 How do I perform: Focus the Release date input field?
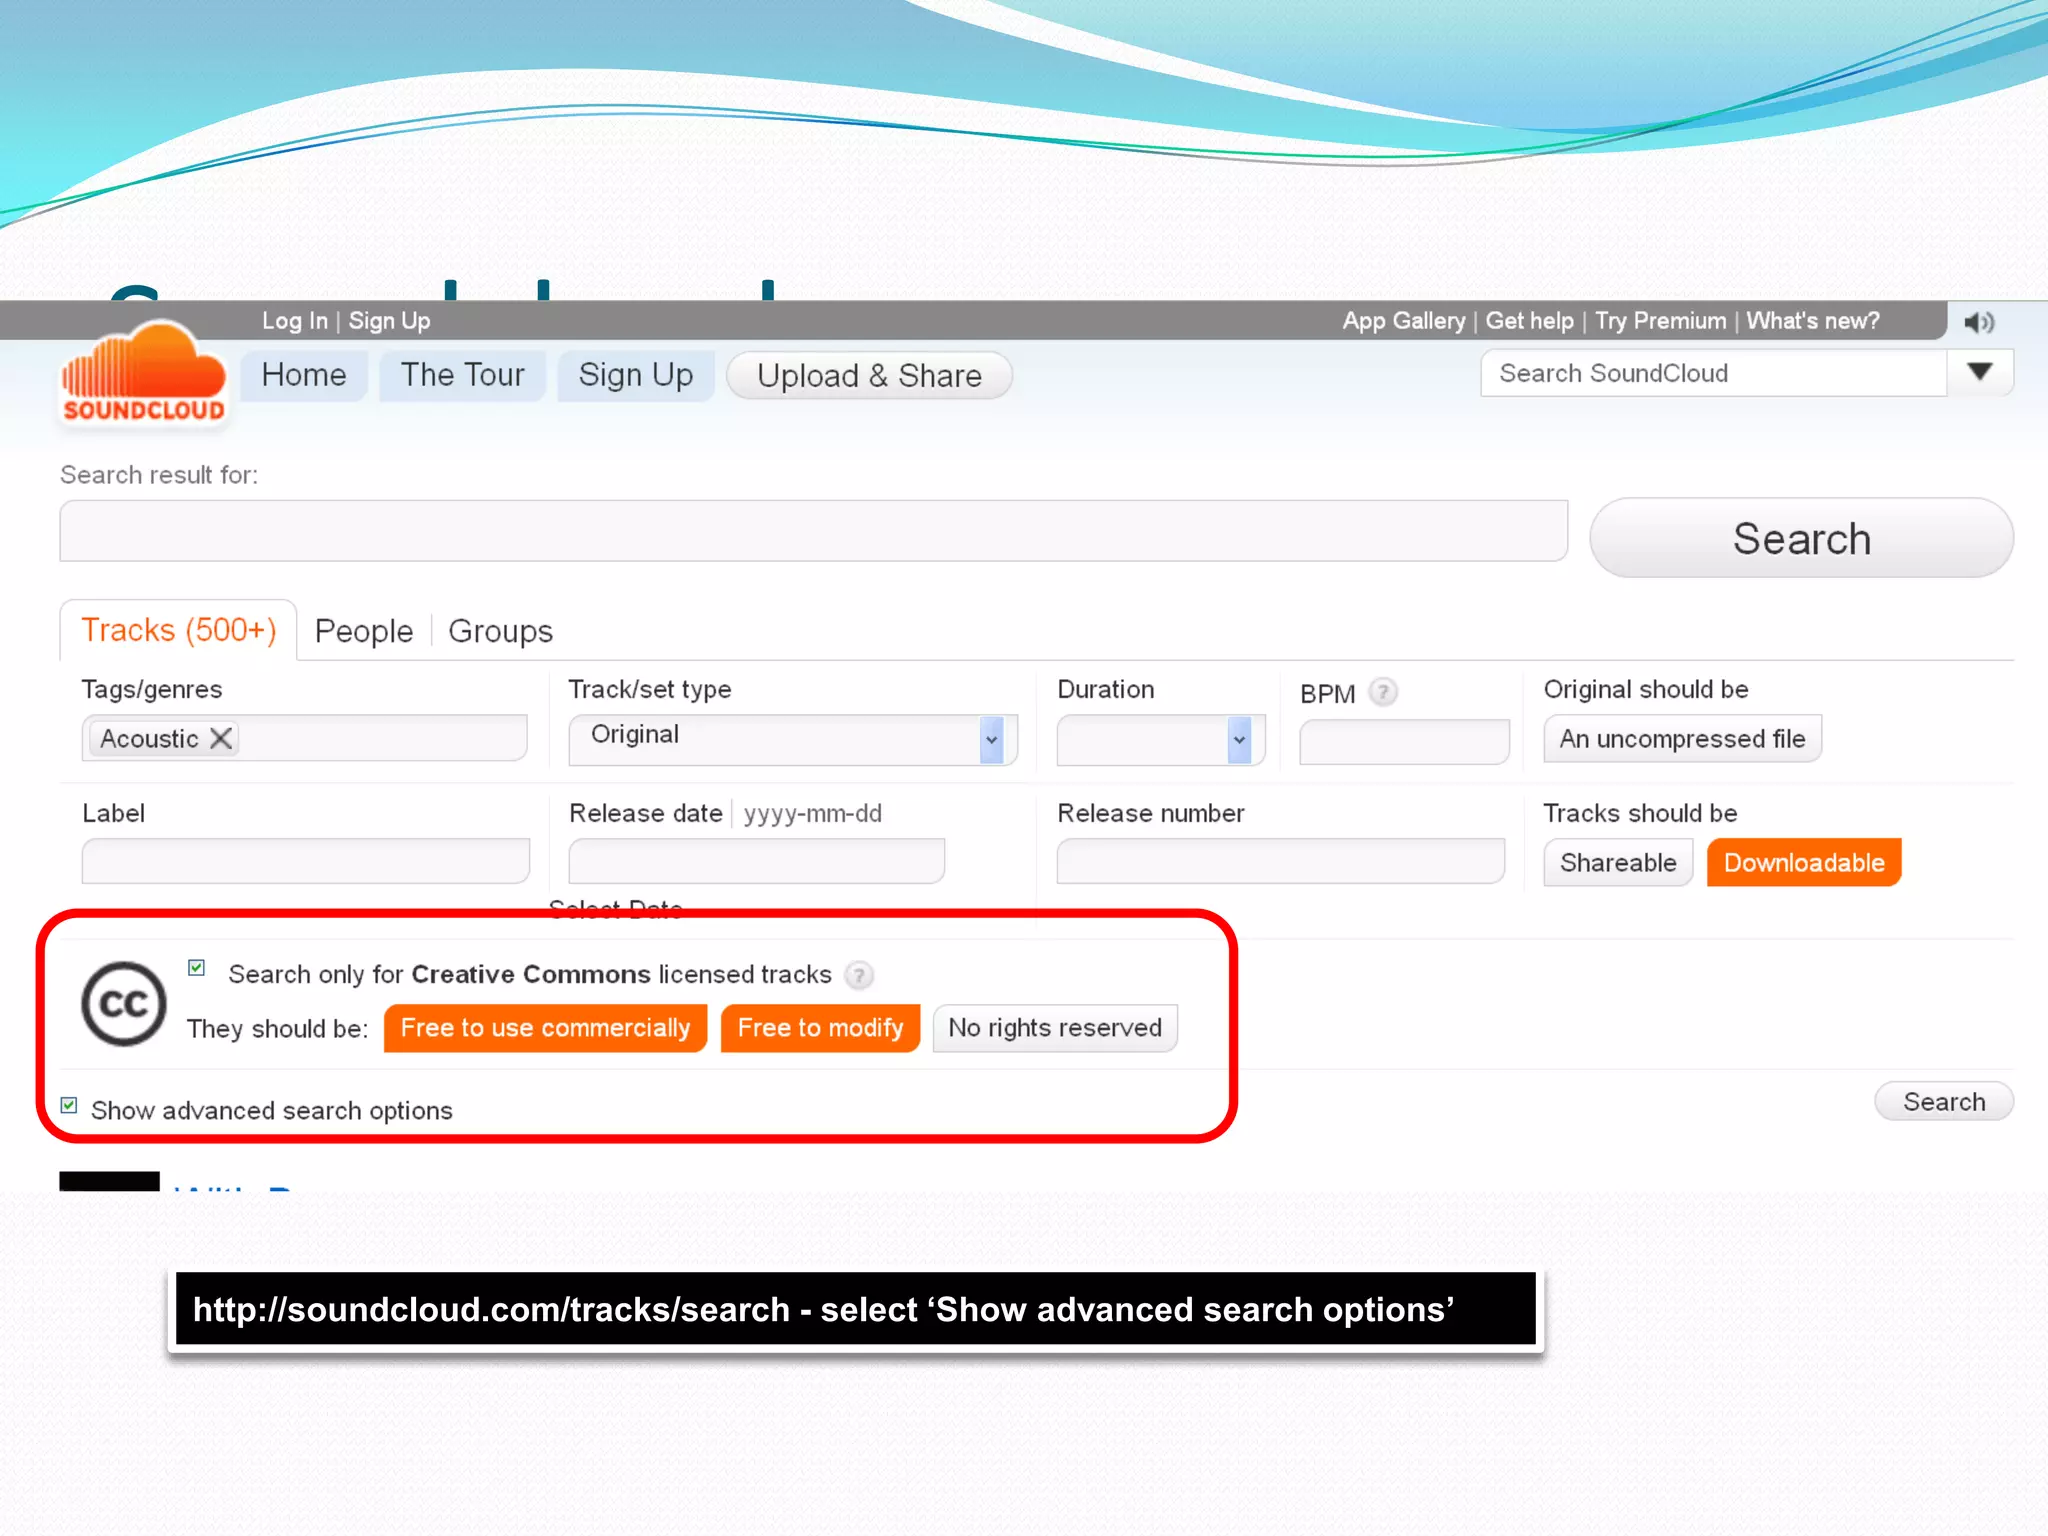pos(756,861)
